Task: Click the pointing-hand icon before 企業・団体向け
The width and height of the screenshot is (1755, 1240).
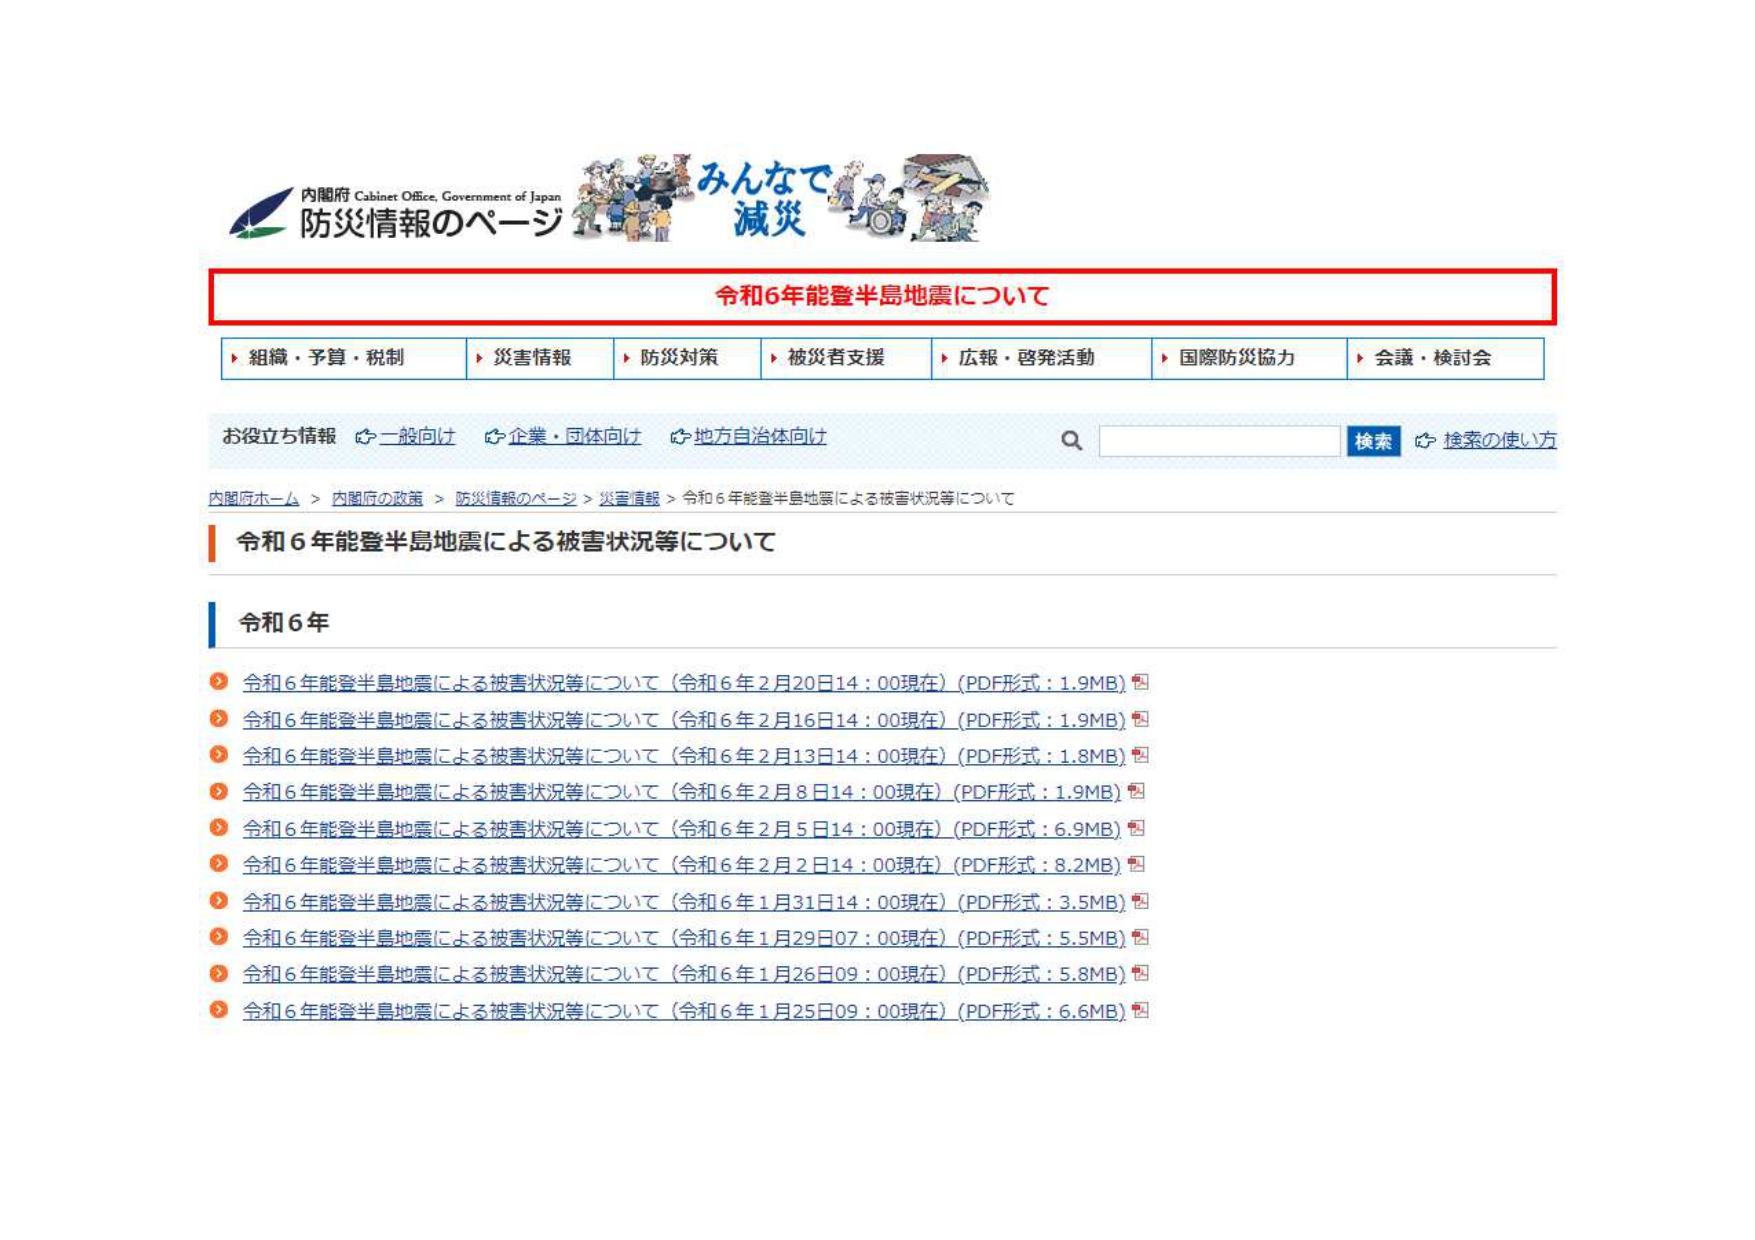Action: tap(495, 437)
